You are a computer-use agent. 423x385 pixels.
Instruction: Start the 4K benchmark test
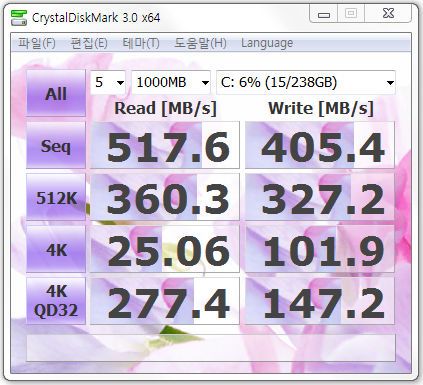[x=56, y=249]
